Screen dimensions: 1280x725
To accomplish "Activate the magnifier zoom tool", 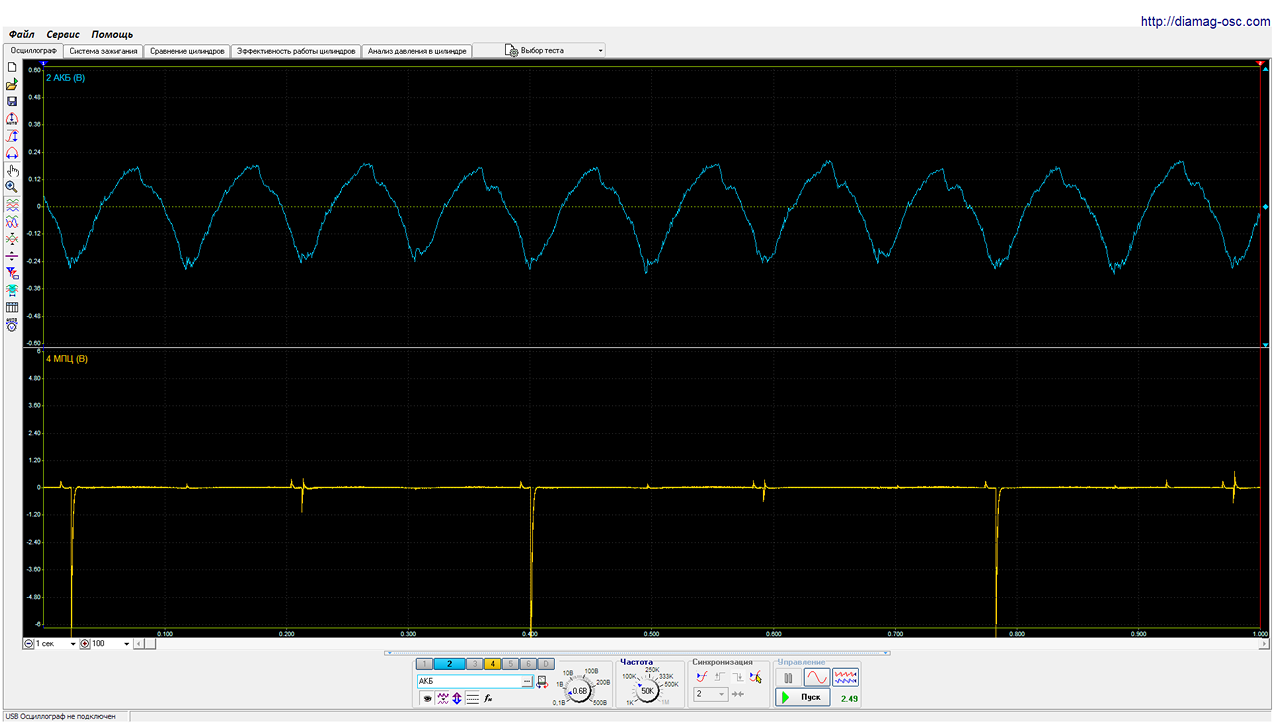I will point(12,187).
